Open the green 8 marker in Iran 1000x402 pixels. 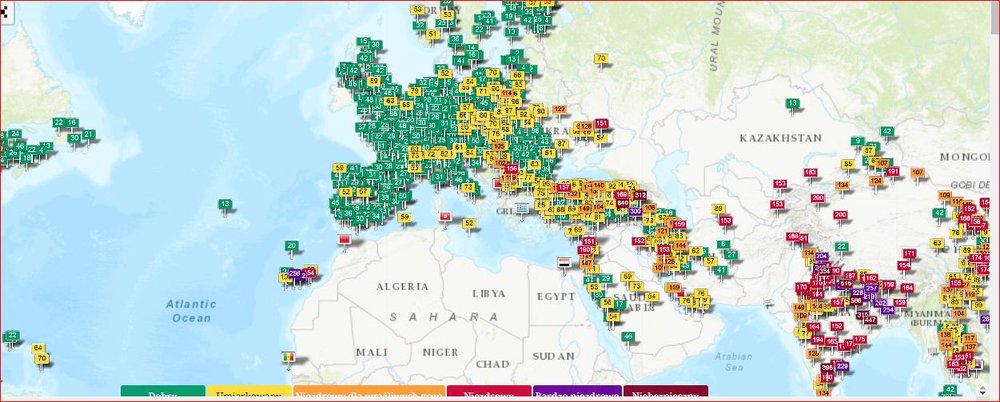click(723, 244)
